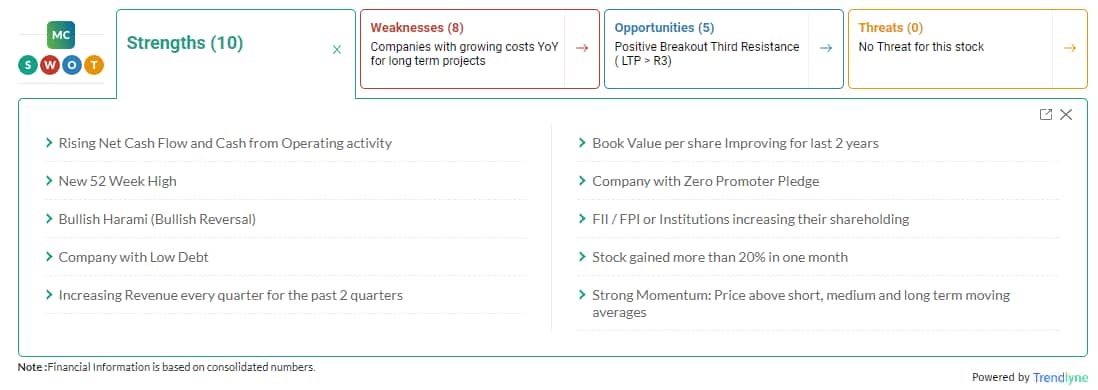Open 'Bullish Harami (Bullish Reversal)' item
Viewport: 1098px width, 390px height.
(158, 219)
